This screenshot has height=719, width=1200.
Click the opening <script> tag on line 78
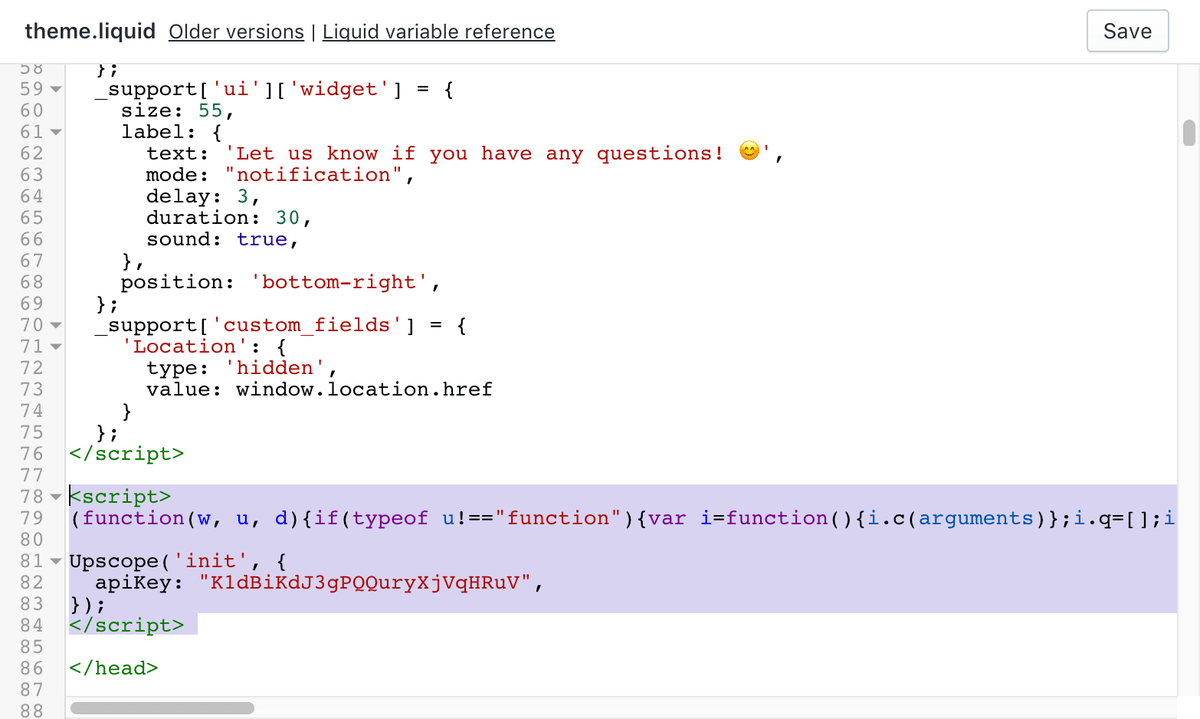(x=121, y=497)
